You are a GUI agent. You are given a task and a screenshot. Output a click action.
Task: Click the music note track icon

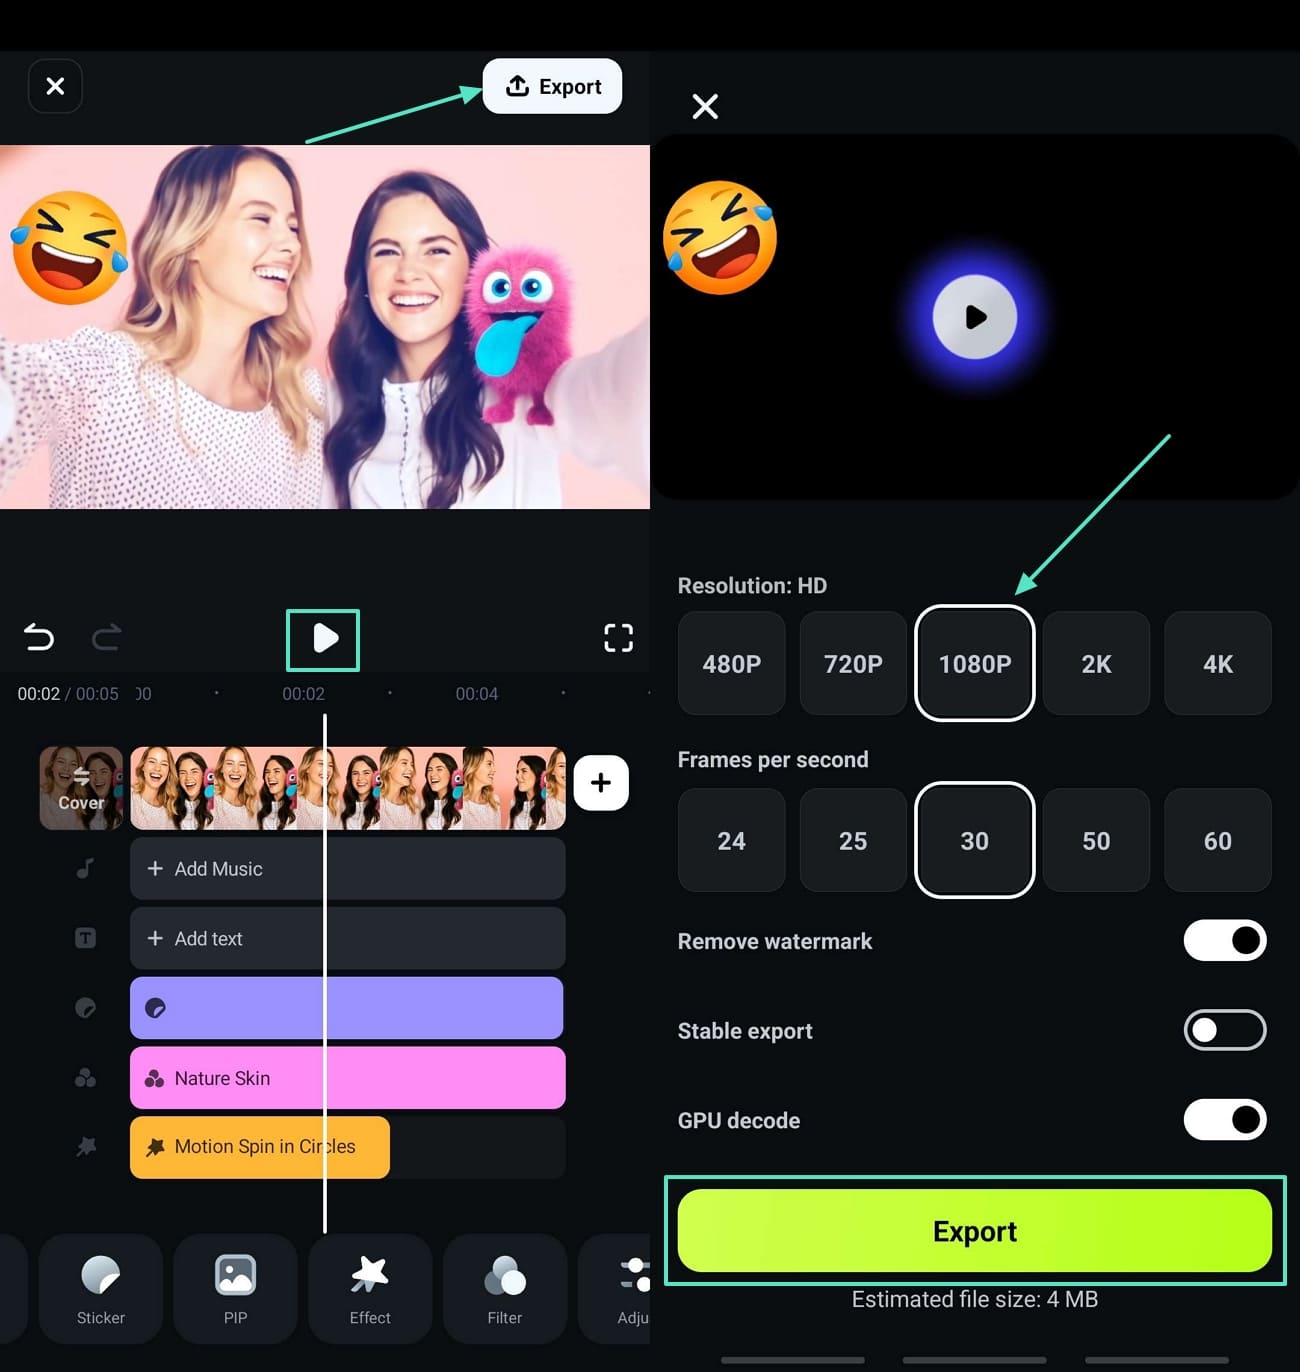click(84, 868)
